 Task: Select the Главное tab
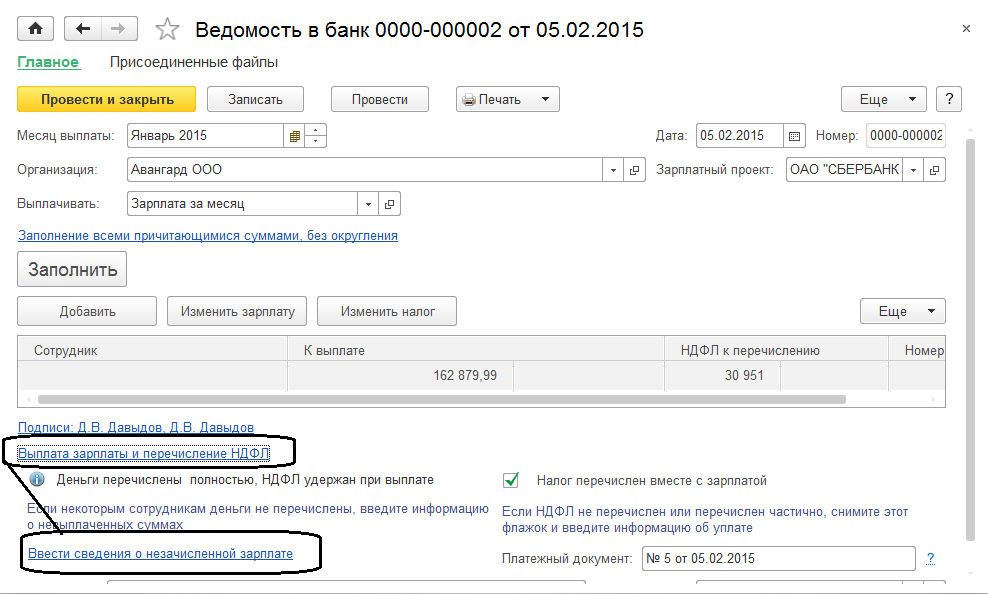click(x=48, y=62)
